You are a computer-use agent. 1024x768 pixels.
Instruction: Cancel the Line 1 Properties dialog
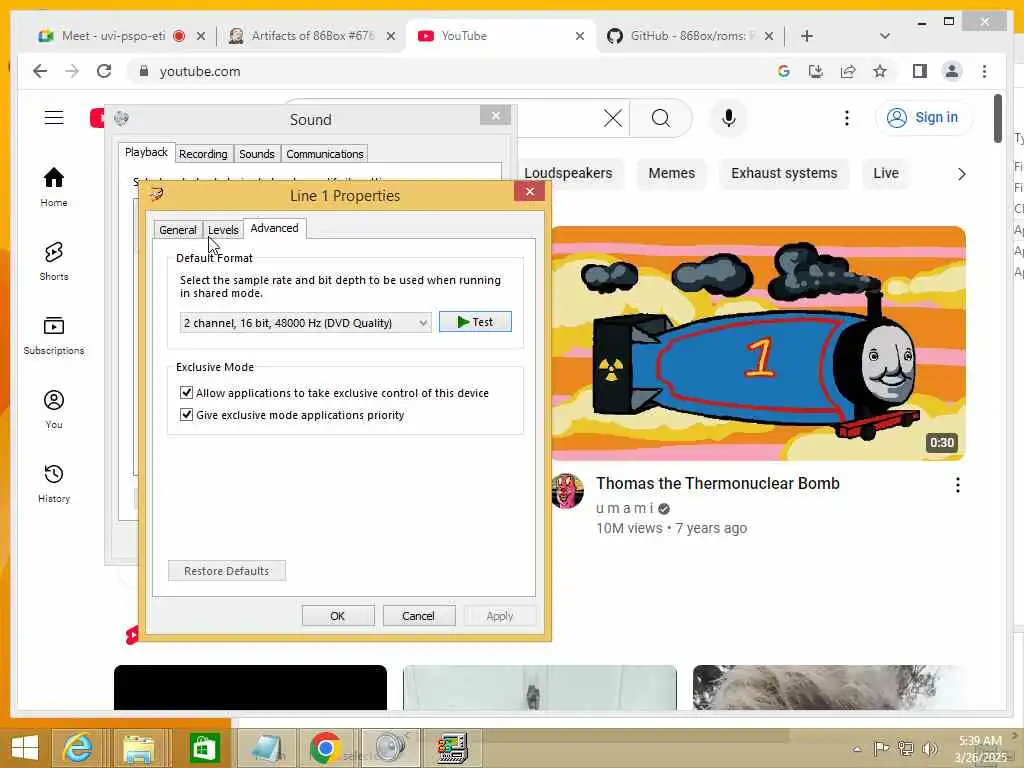click(x=418, y=616)
